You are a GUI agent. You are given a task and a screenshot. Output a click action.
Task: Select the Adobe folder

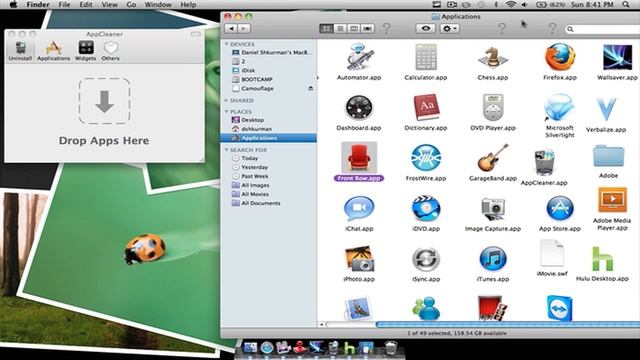pos(608,156)
